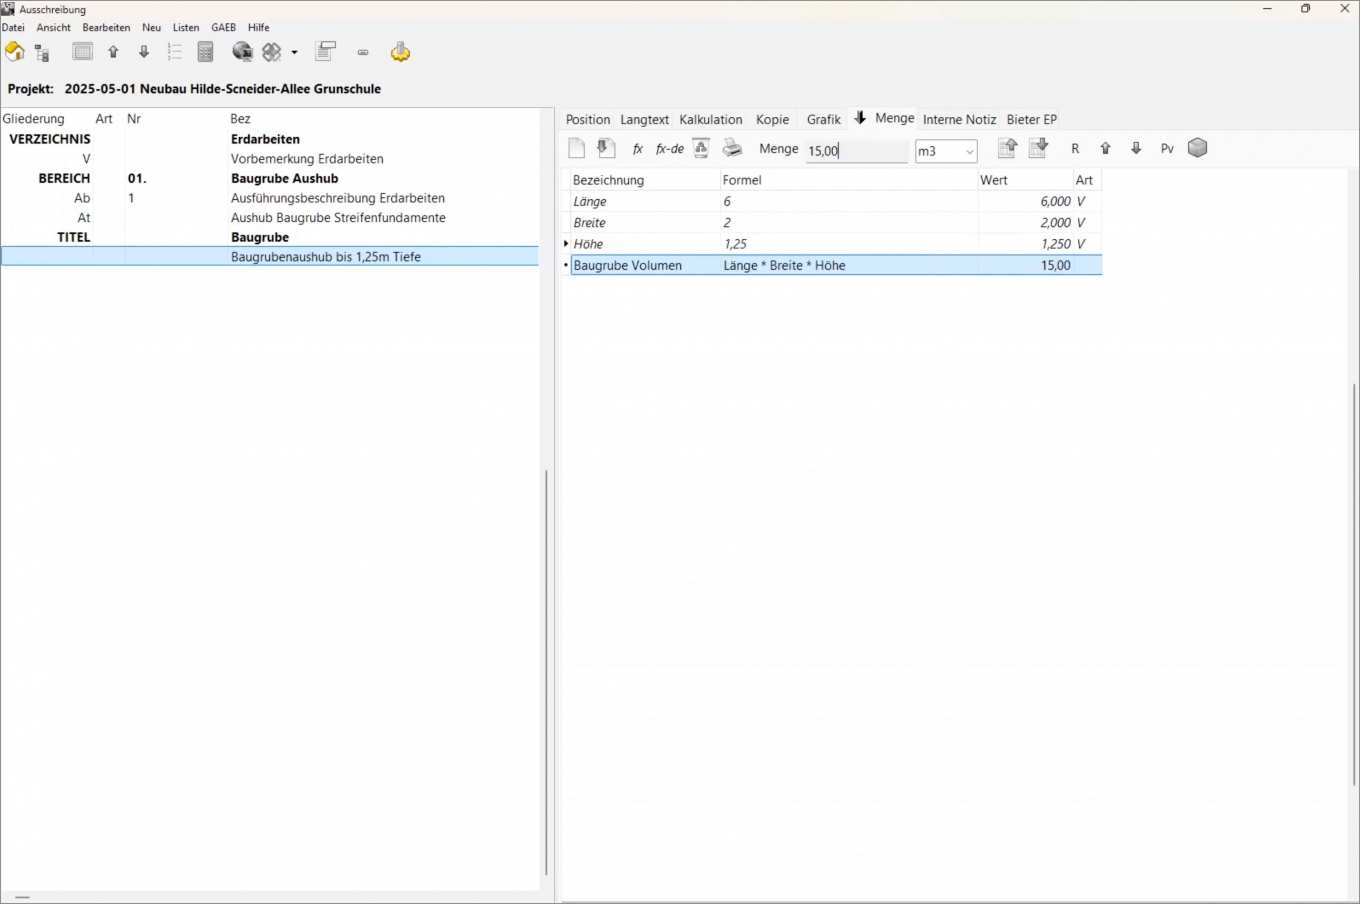Click the R button in Menge toolbar
The height and width of the screenshot is (904, 1360).
tap(1075, 149)
